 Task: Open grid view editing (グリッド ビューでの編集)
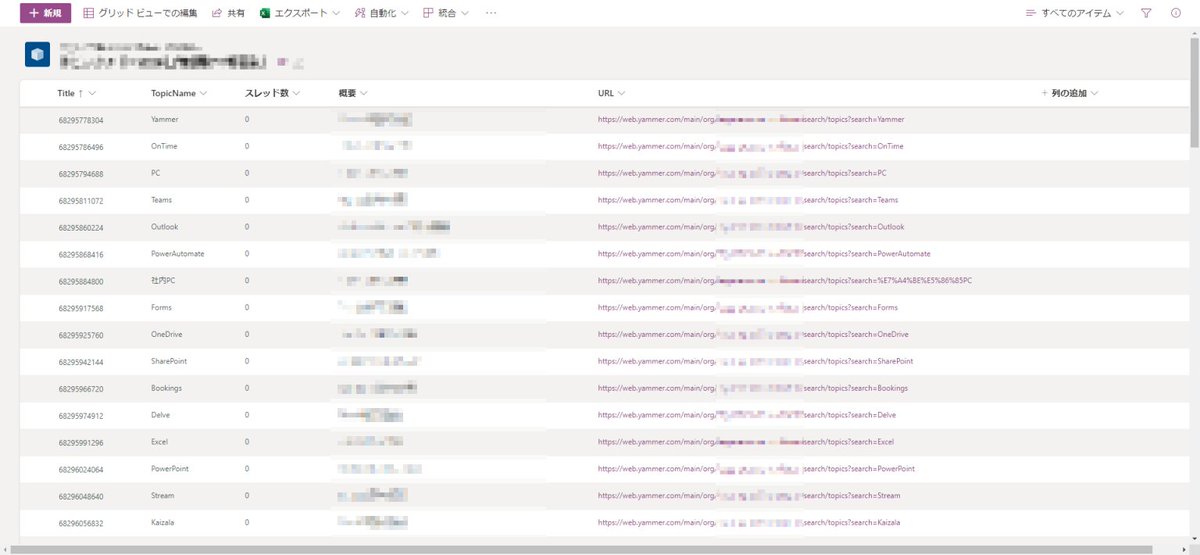pos(140,13)
